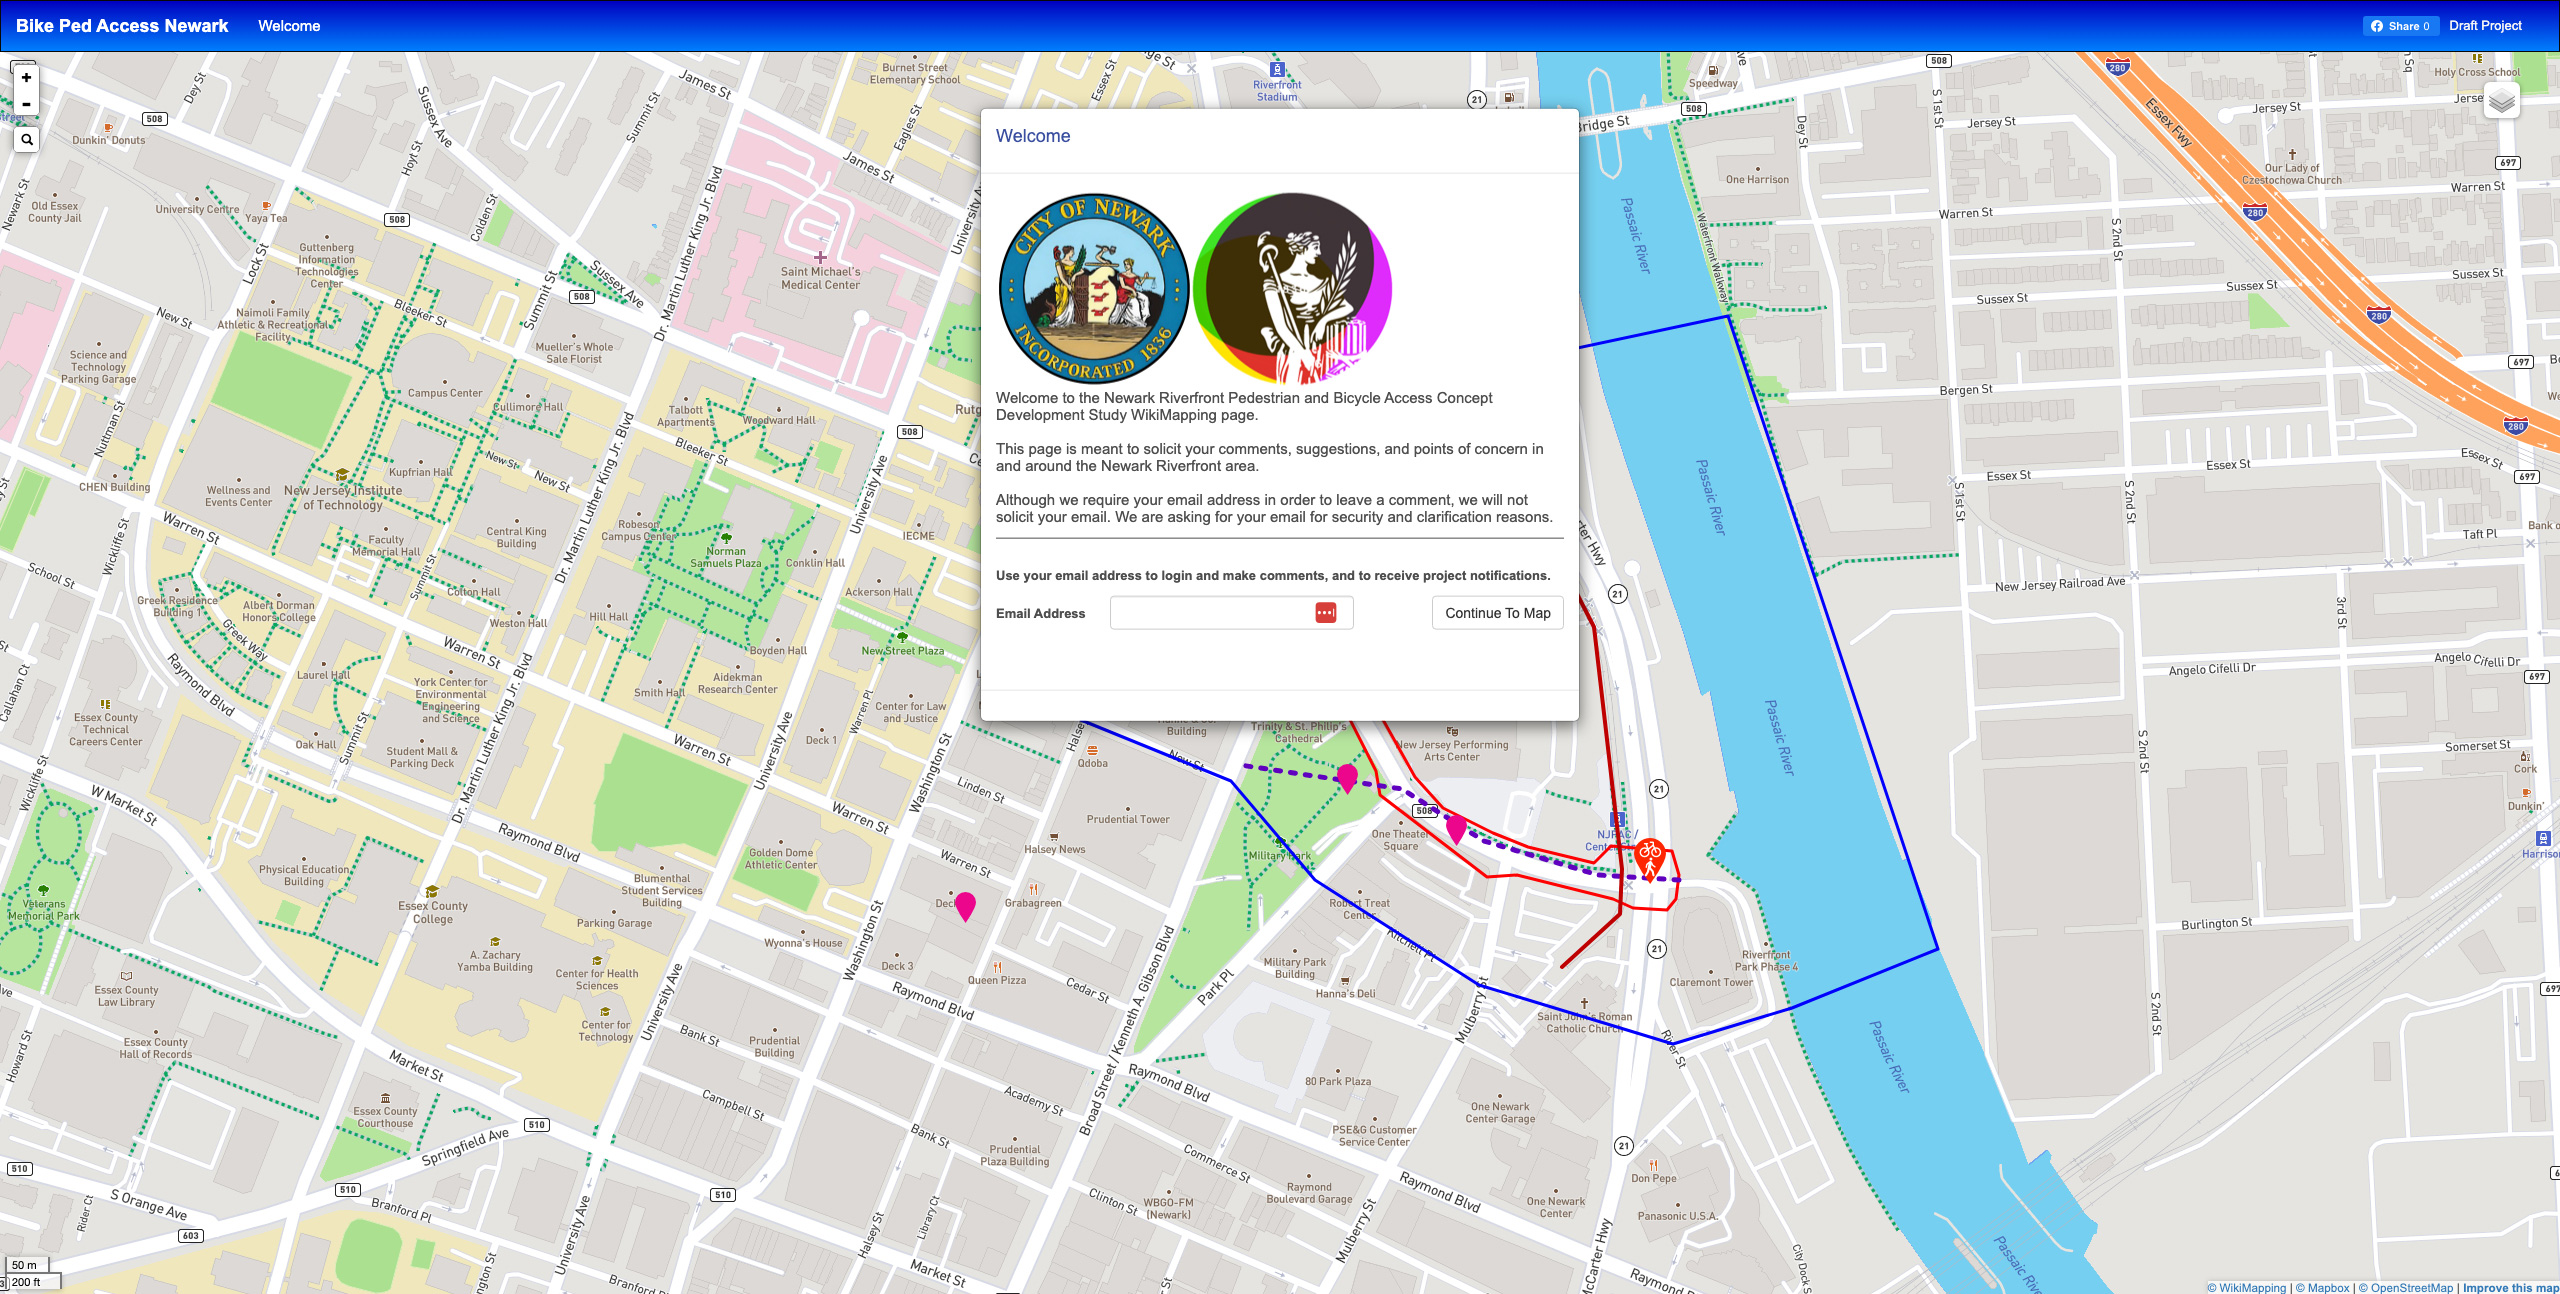Image resolution: width=2560 pixels, height=1294 pixels.
Task: Open the map search magnifier tool
Action: click(27, 140)
